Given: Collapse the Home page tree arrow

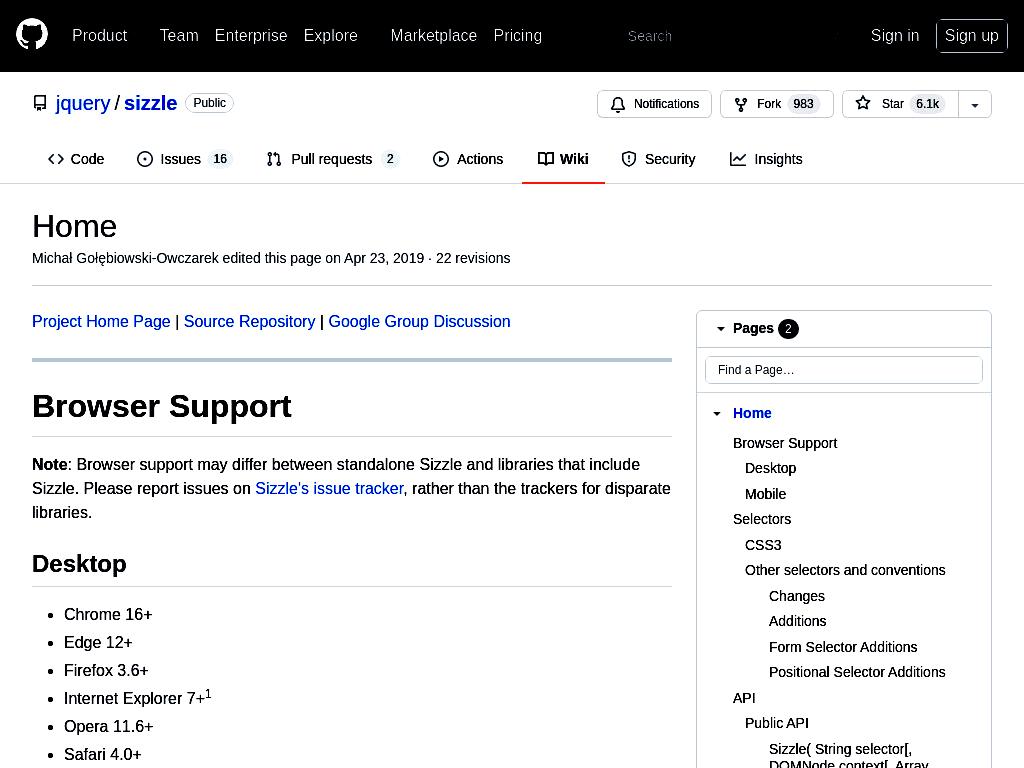Looking at the screenshot, I should coord(717,413).
